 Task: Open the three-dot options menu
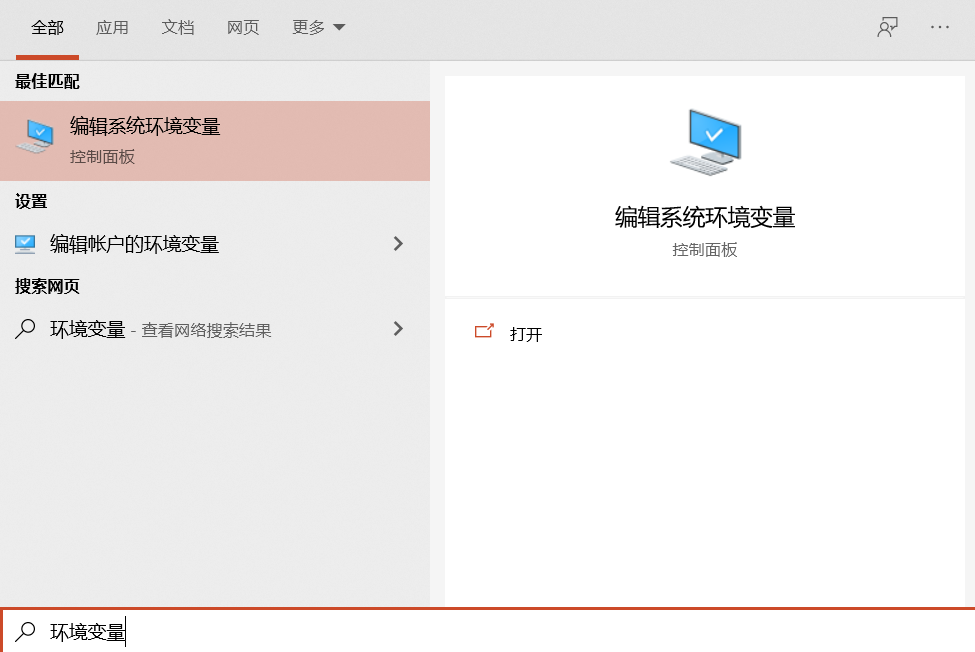pos(940,27)
